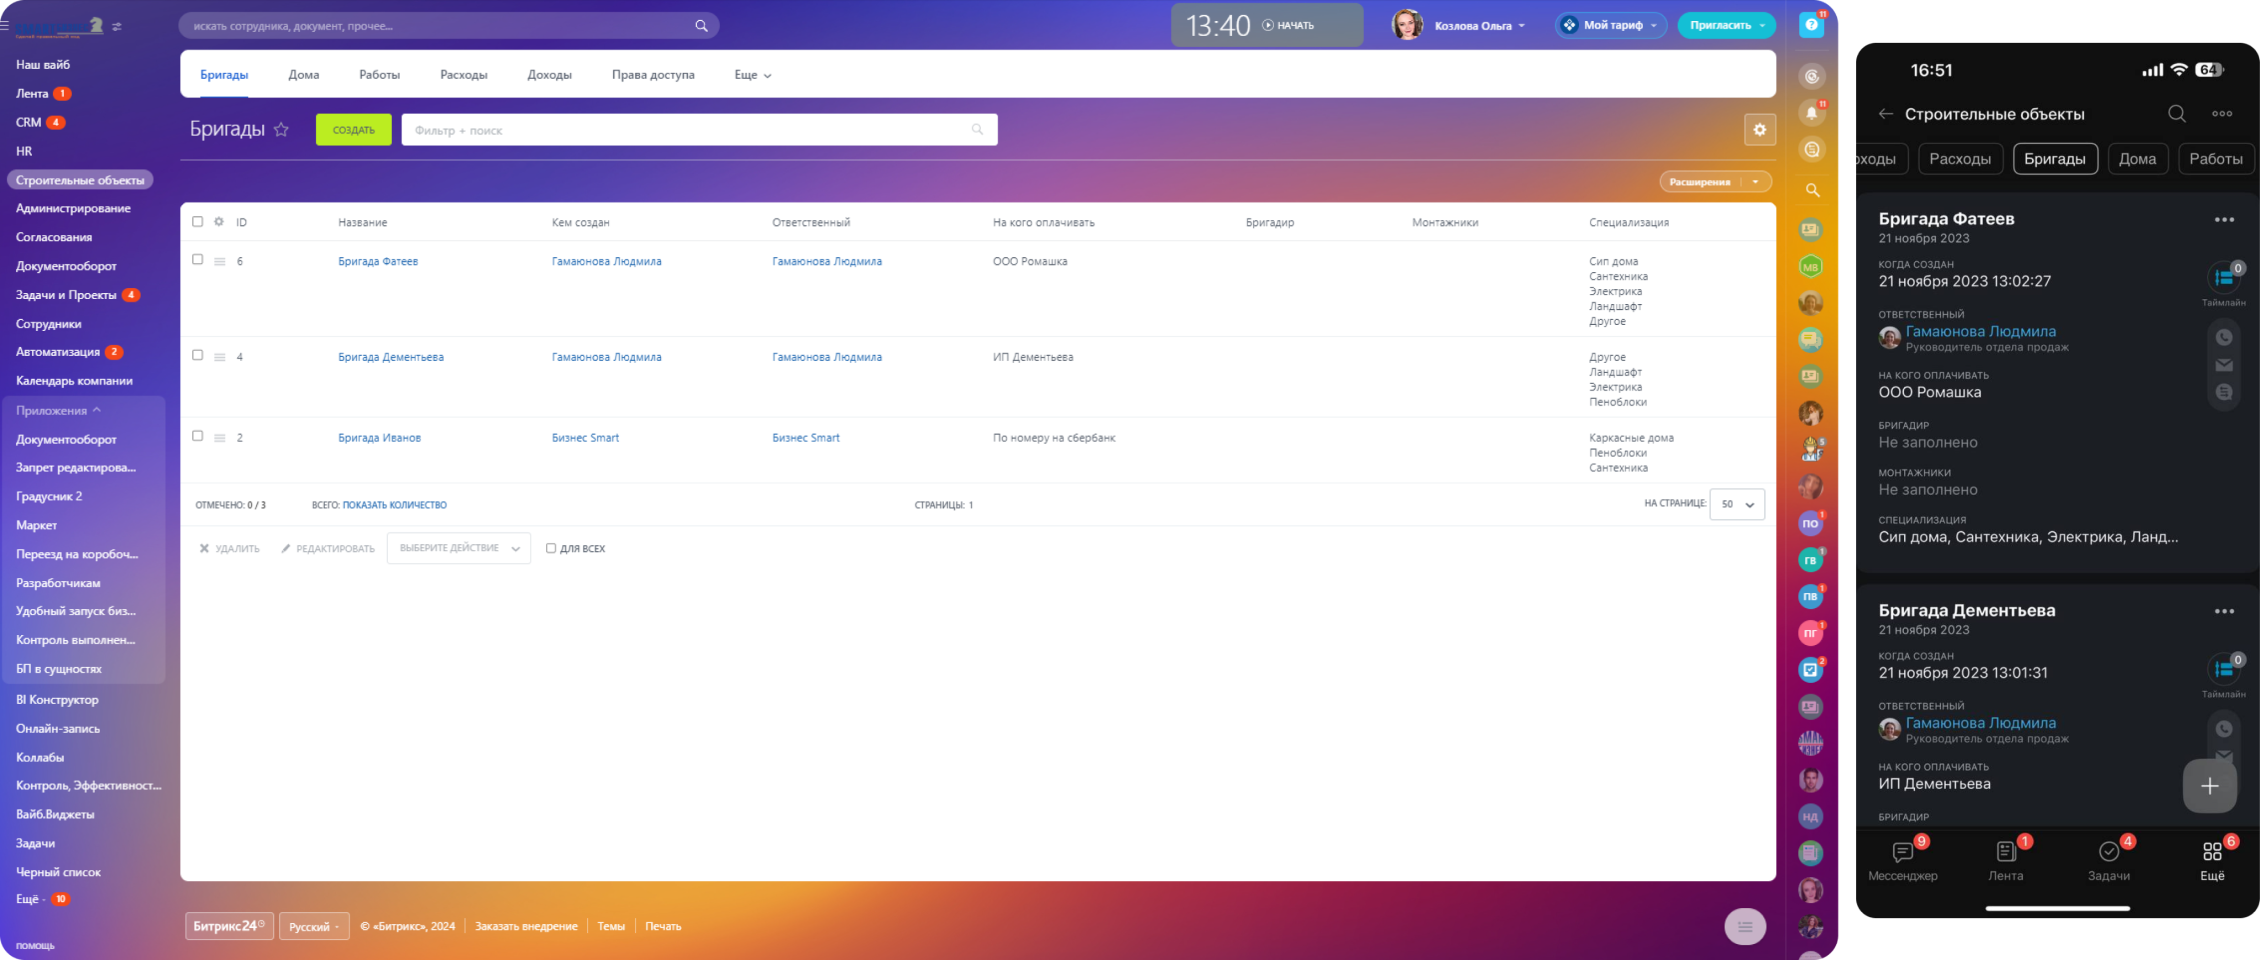Click the Заказать внедрение footer link
The width and height of the screenshot is (2260, 960).
coord(526,927)
